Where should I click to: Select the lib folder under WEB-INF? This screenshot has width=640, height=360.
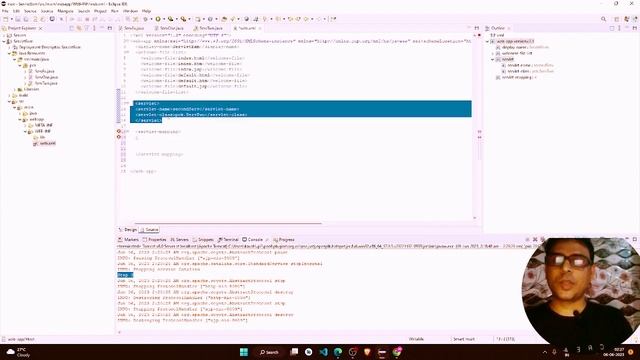click(39, 138)
